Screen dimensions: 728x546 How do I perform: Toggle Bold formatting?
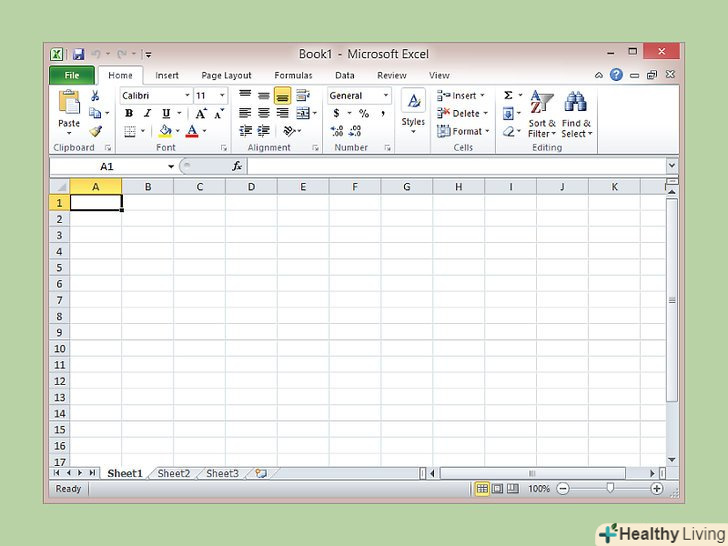128,114
